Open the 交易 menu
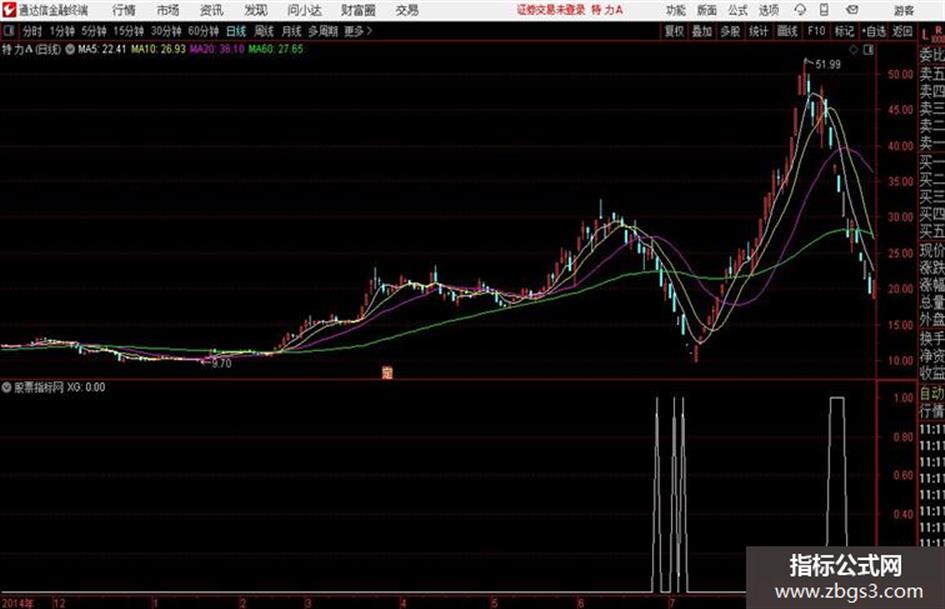The image size is (945, 609). (407, 10)
